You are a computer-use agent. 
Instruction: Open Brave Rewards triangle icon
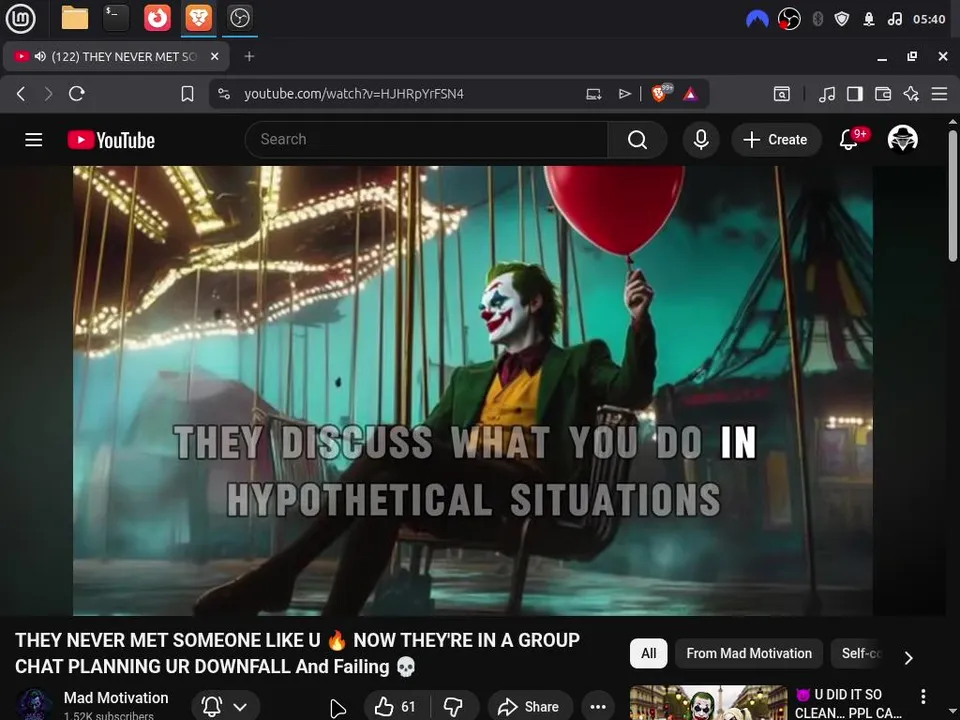point(690,94)
